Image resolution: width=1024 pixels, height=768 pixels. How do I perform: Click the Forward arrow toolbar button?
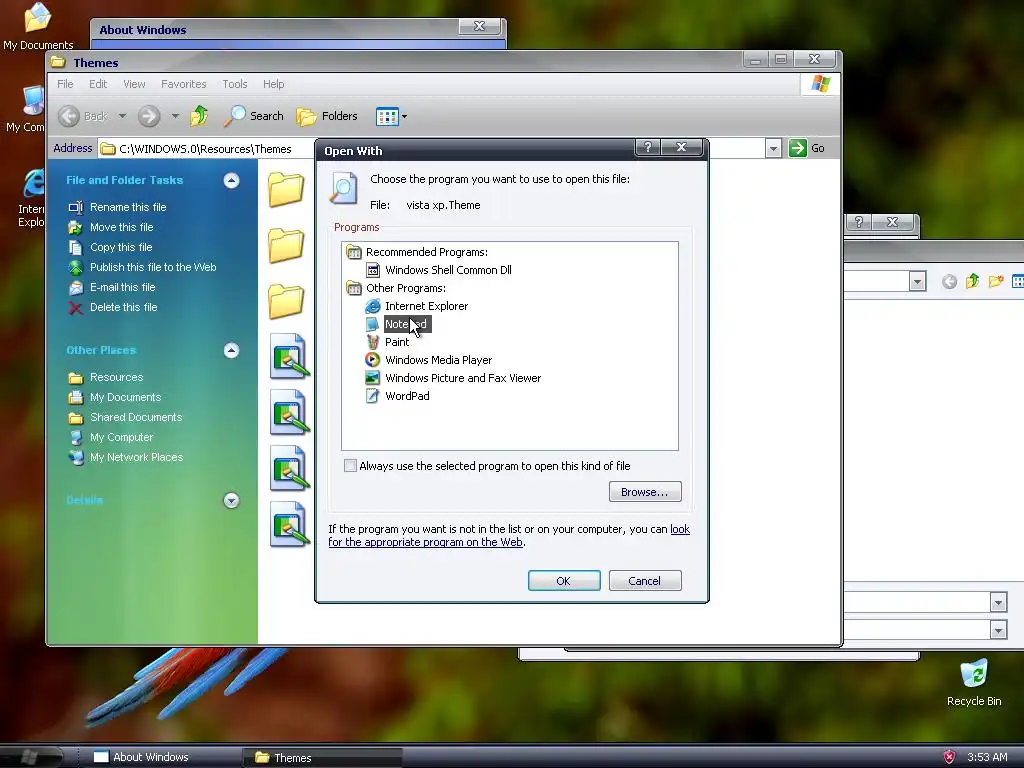click(149, 116)
